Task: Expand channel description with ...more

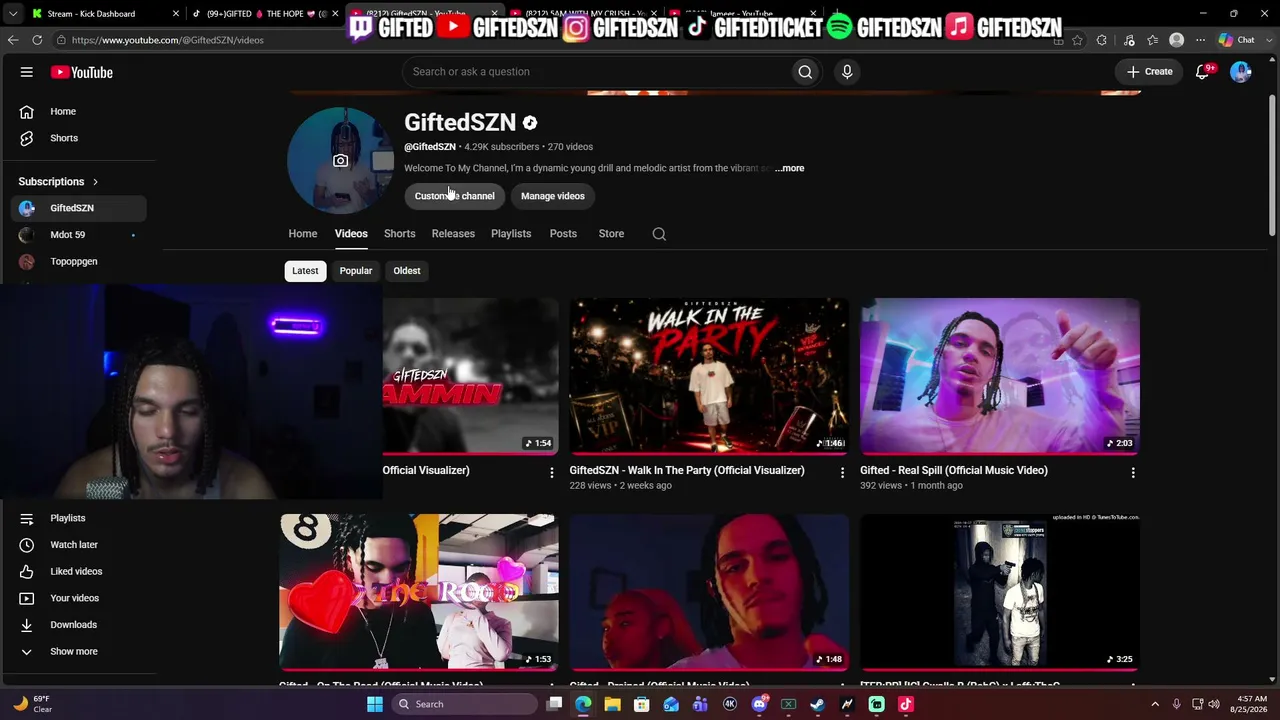Action: click(790, 168)
